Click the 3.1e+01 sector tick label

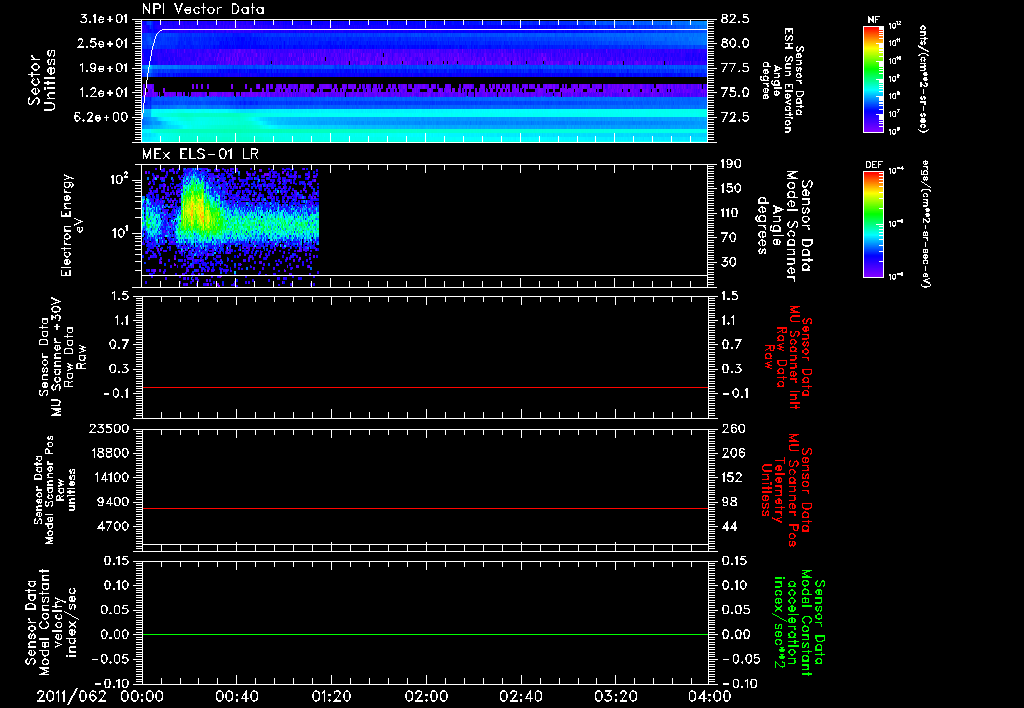tap(105, 19)
